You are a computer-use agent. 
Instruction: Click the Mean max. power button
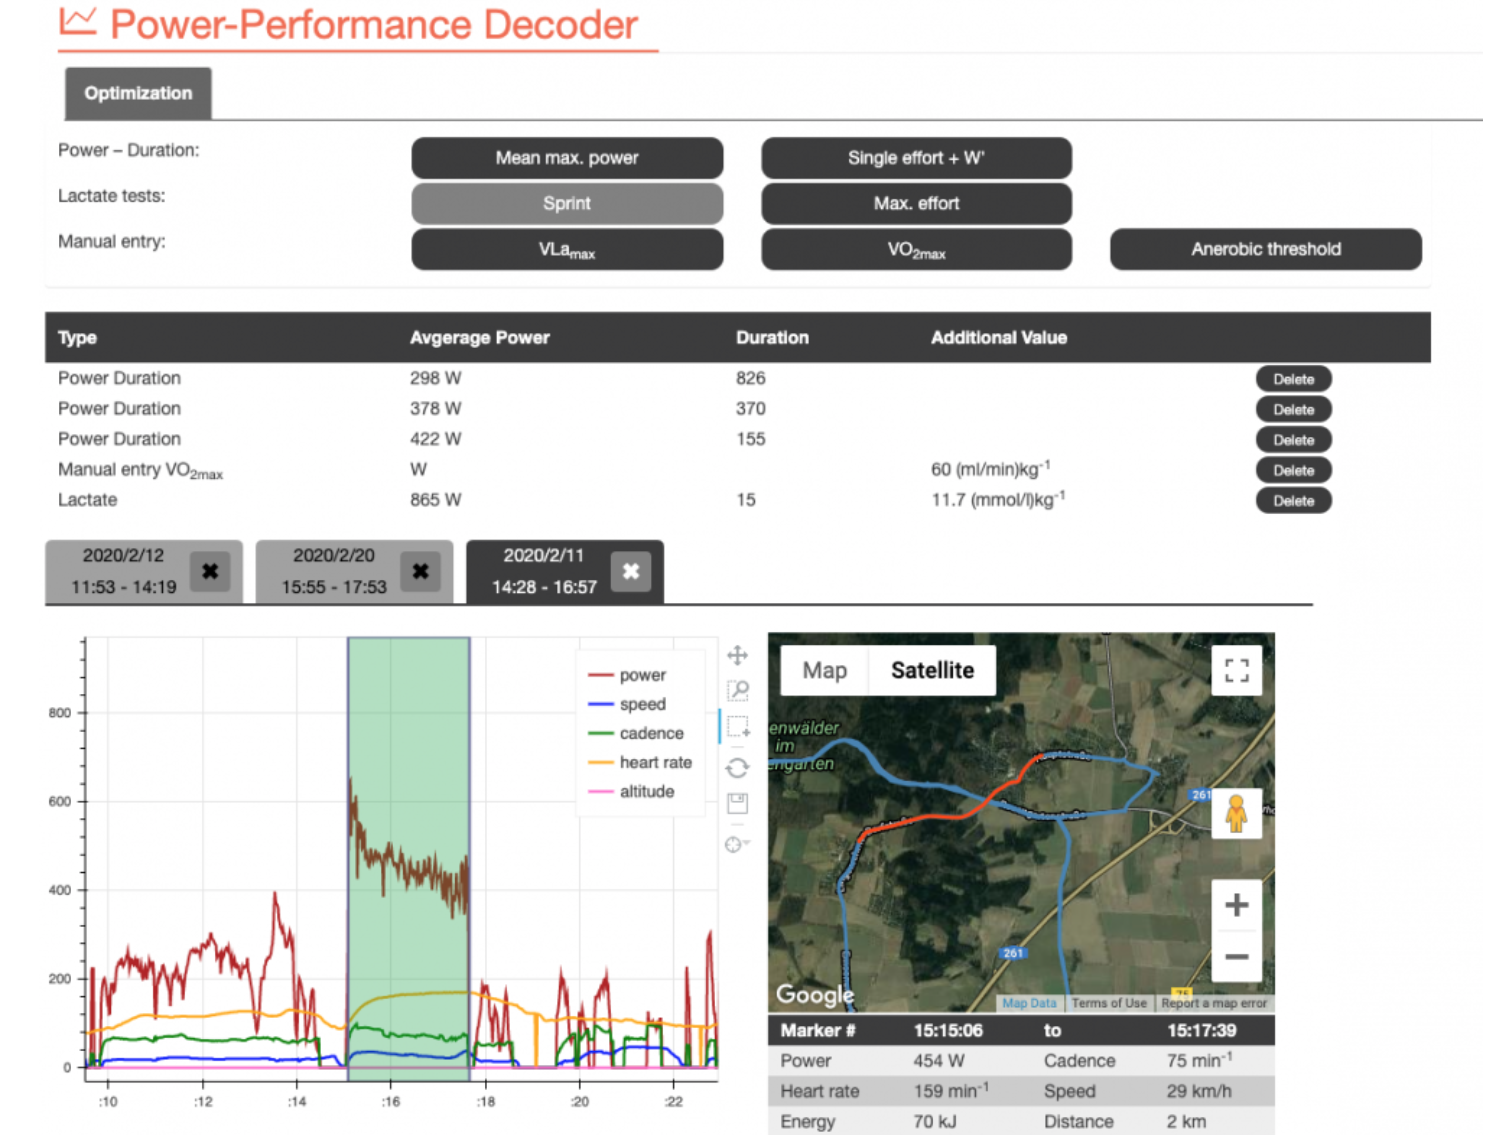pos(566,158)
